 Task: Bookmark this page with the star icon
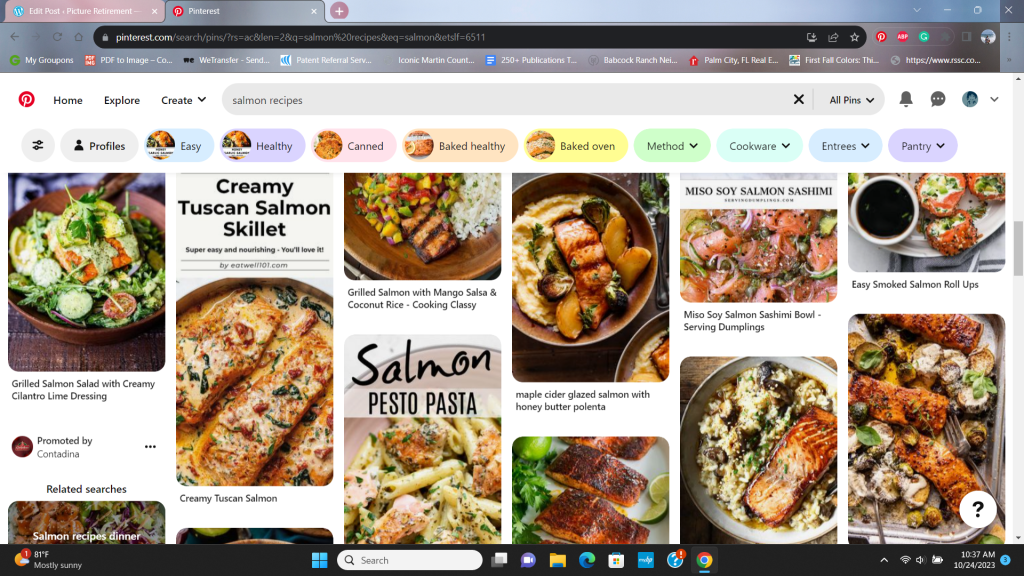[855, 37]
